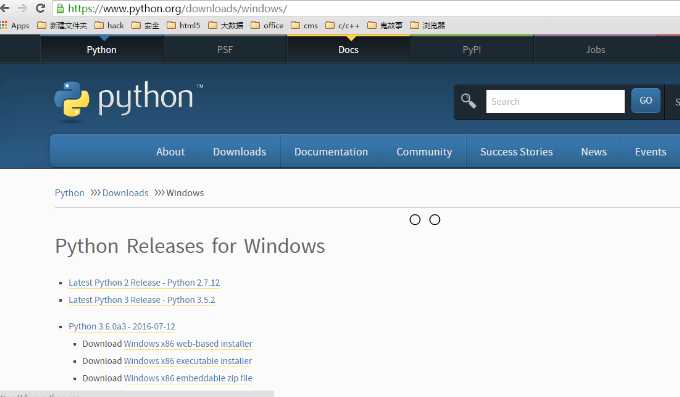Open the 安全 bookmark folder

pyautogui.click(x=145, y=26)
